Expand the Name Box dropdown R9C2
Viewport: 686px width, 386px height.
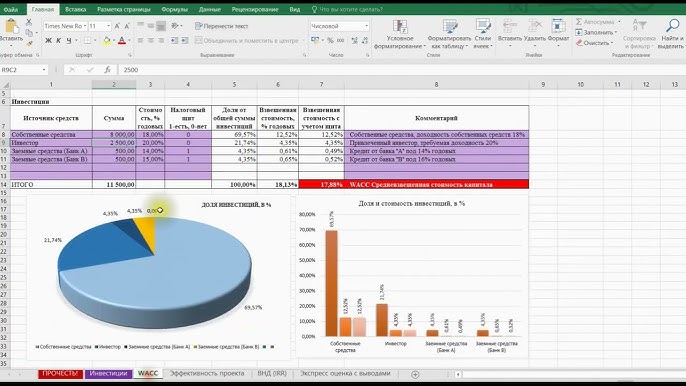44,70
